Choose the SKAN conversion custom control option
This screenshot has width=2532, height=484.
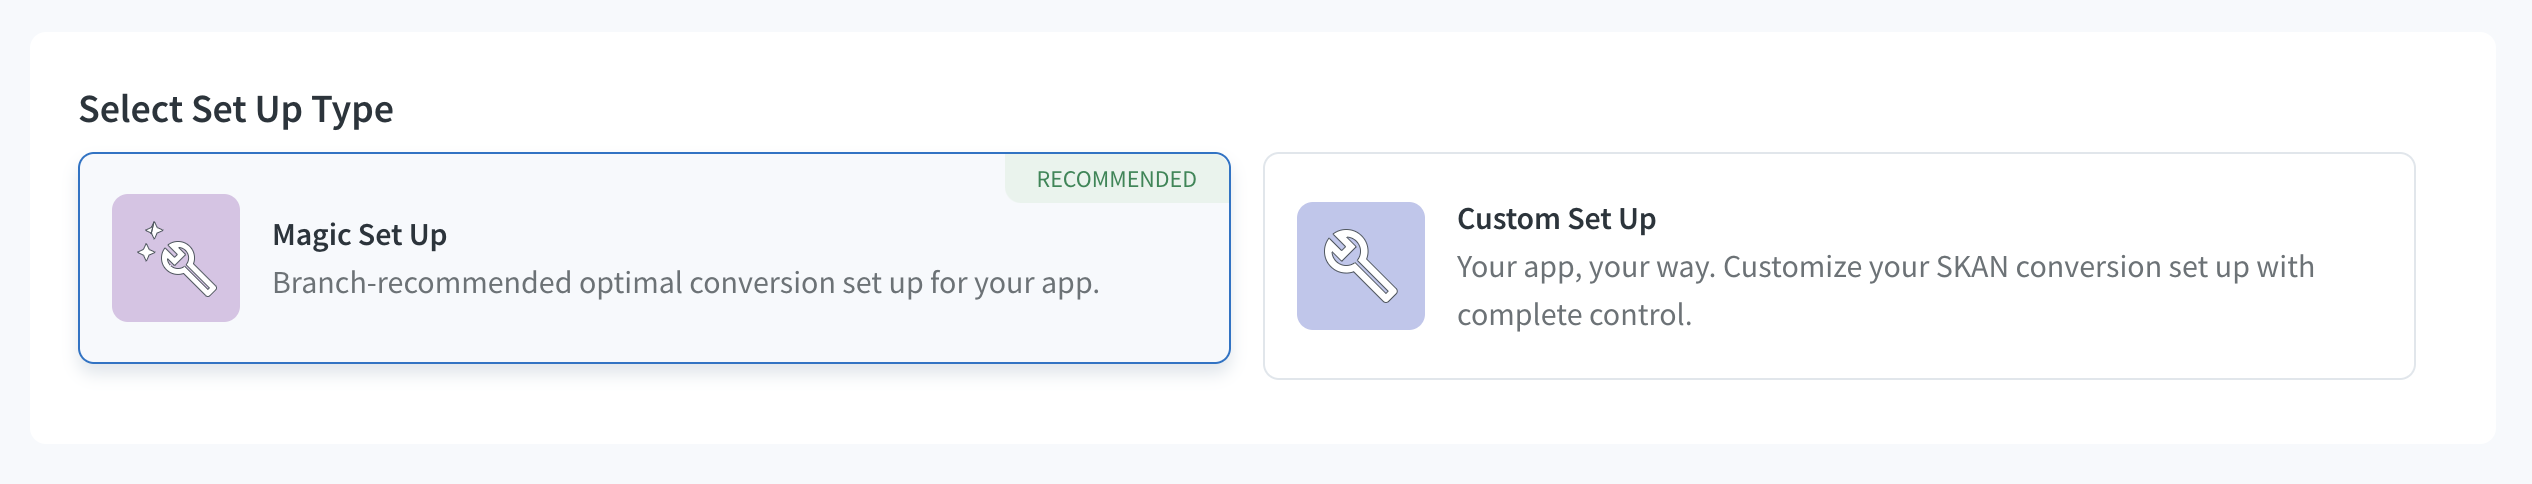click(1839, 266)
